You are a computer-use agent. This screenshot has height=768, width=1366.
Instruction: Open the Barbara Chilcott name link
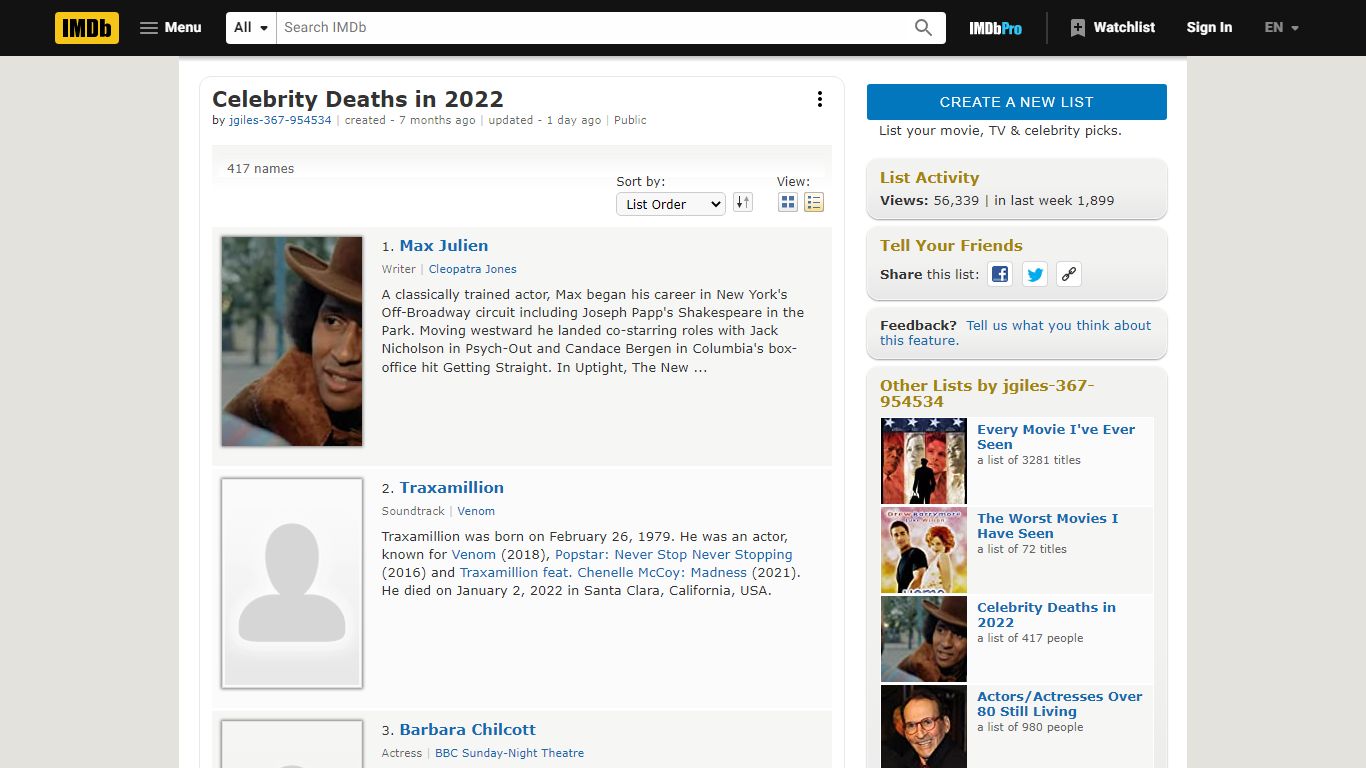click(x=468, y=730)
